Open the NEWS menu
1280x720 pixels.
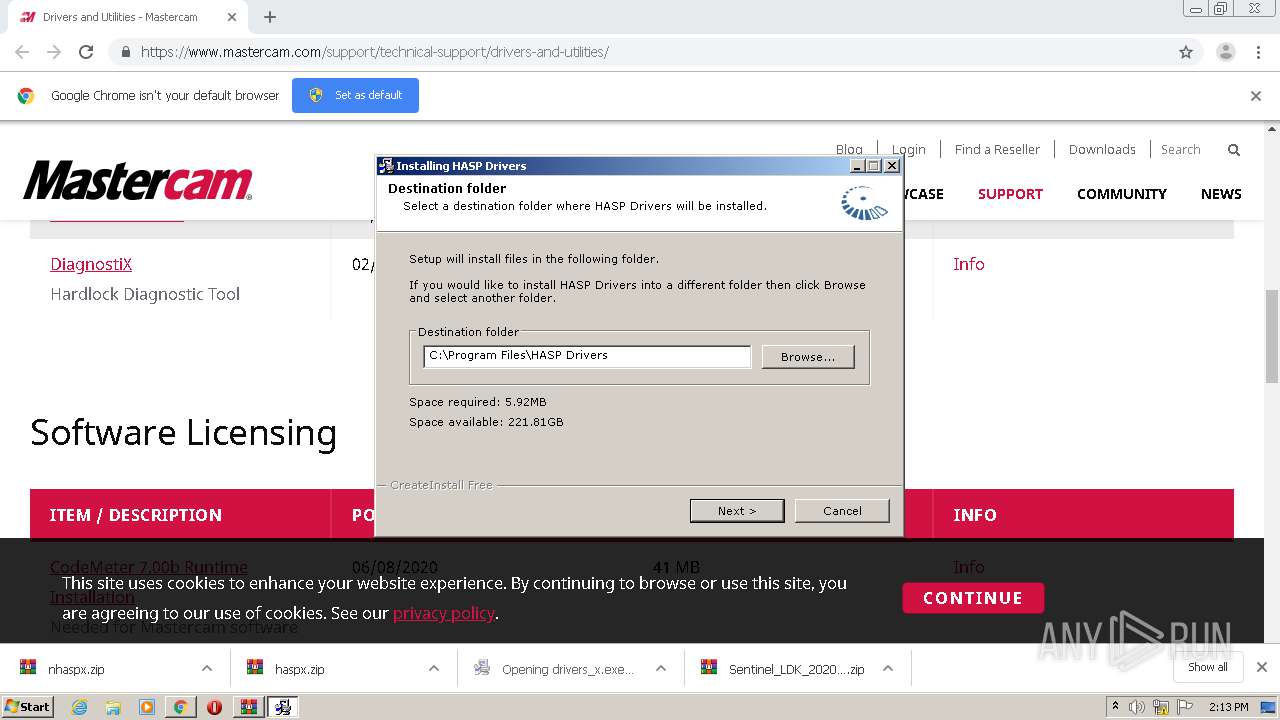click(x=1221, y=194)
